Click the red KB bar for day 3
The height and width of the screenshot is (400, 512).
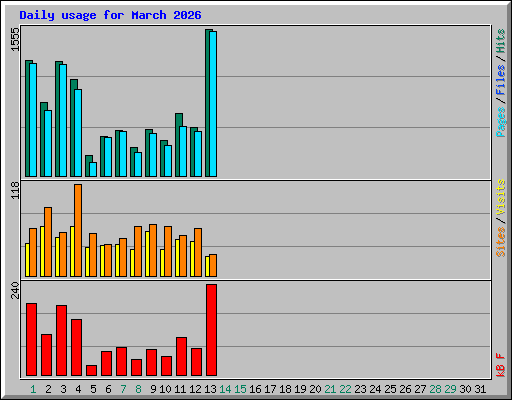[x=61, y=341]
